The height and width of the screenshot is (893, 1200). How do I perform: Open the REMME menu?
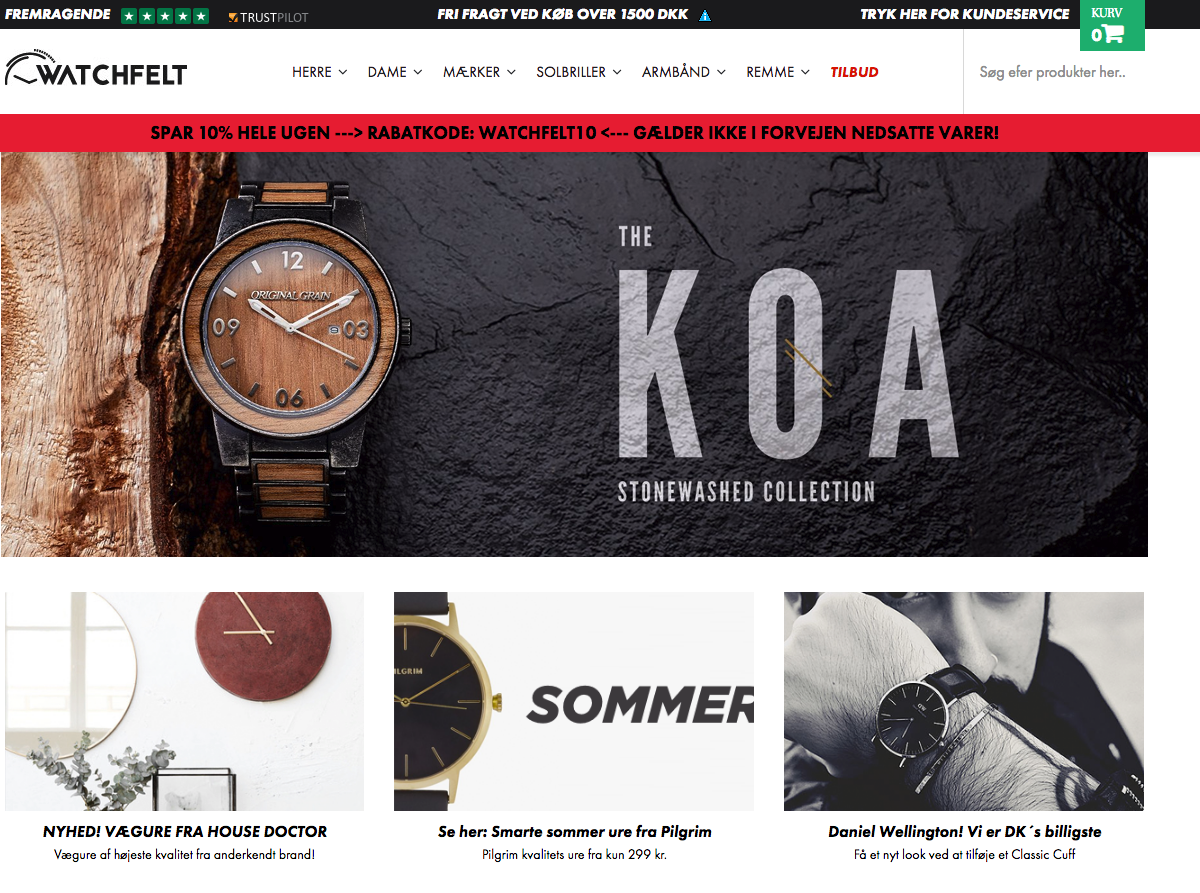pos(778,72)
